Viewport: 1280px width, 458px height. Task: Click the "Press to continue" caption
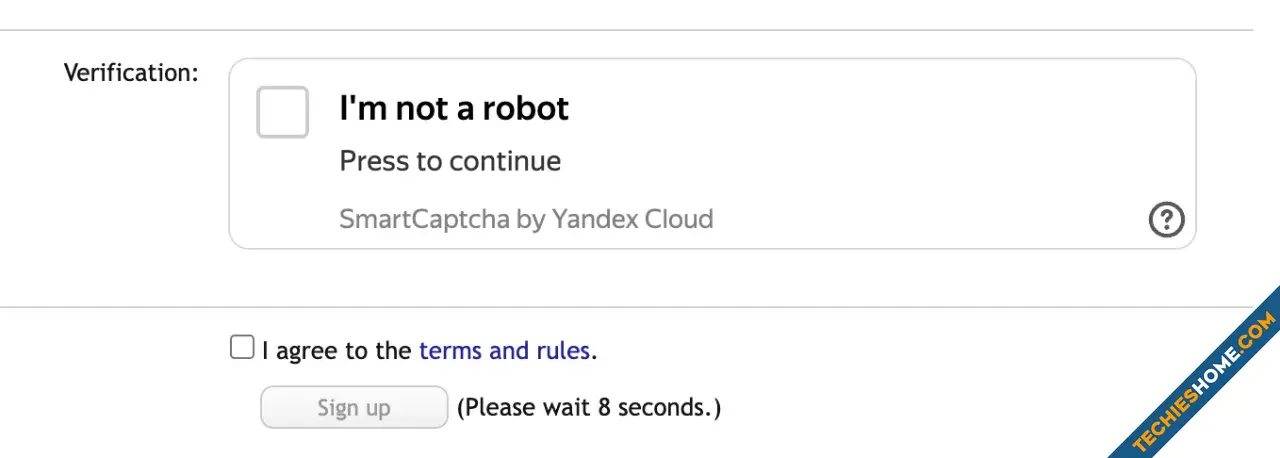coord(450,161)
